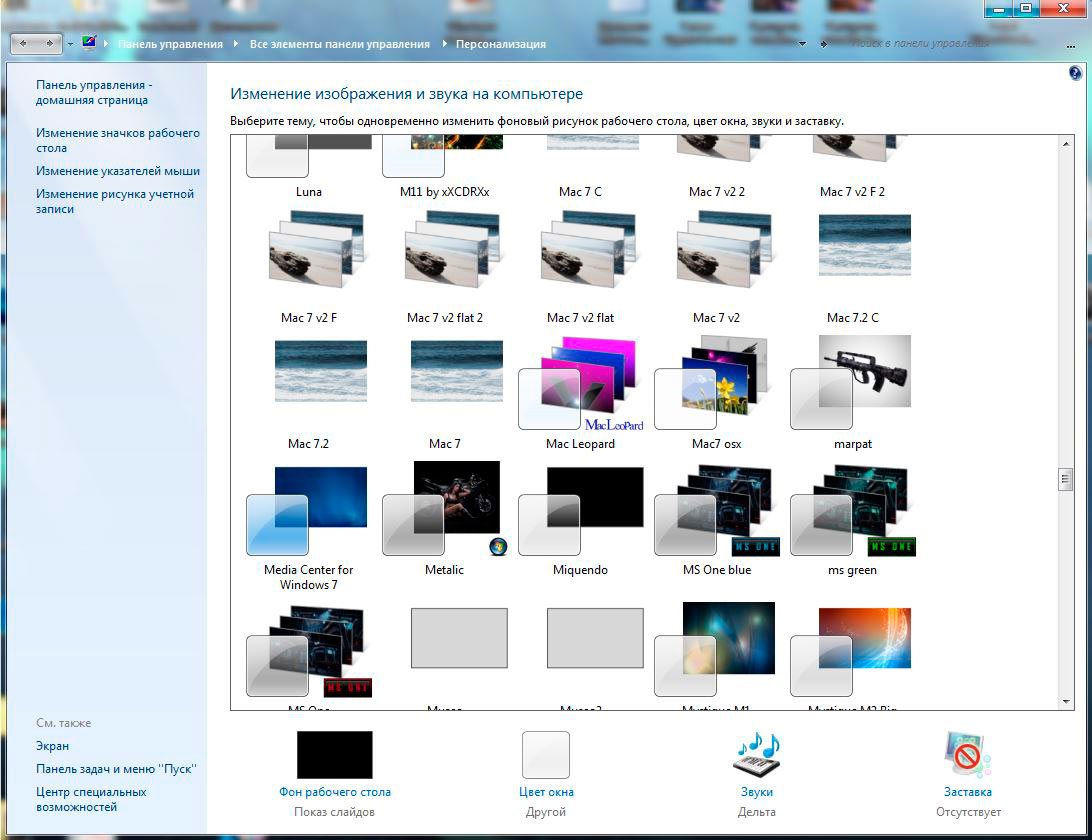Apply the ms green theme icon
The image size is (1092, 840).
click(x=853, y=511)
